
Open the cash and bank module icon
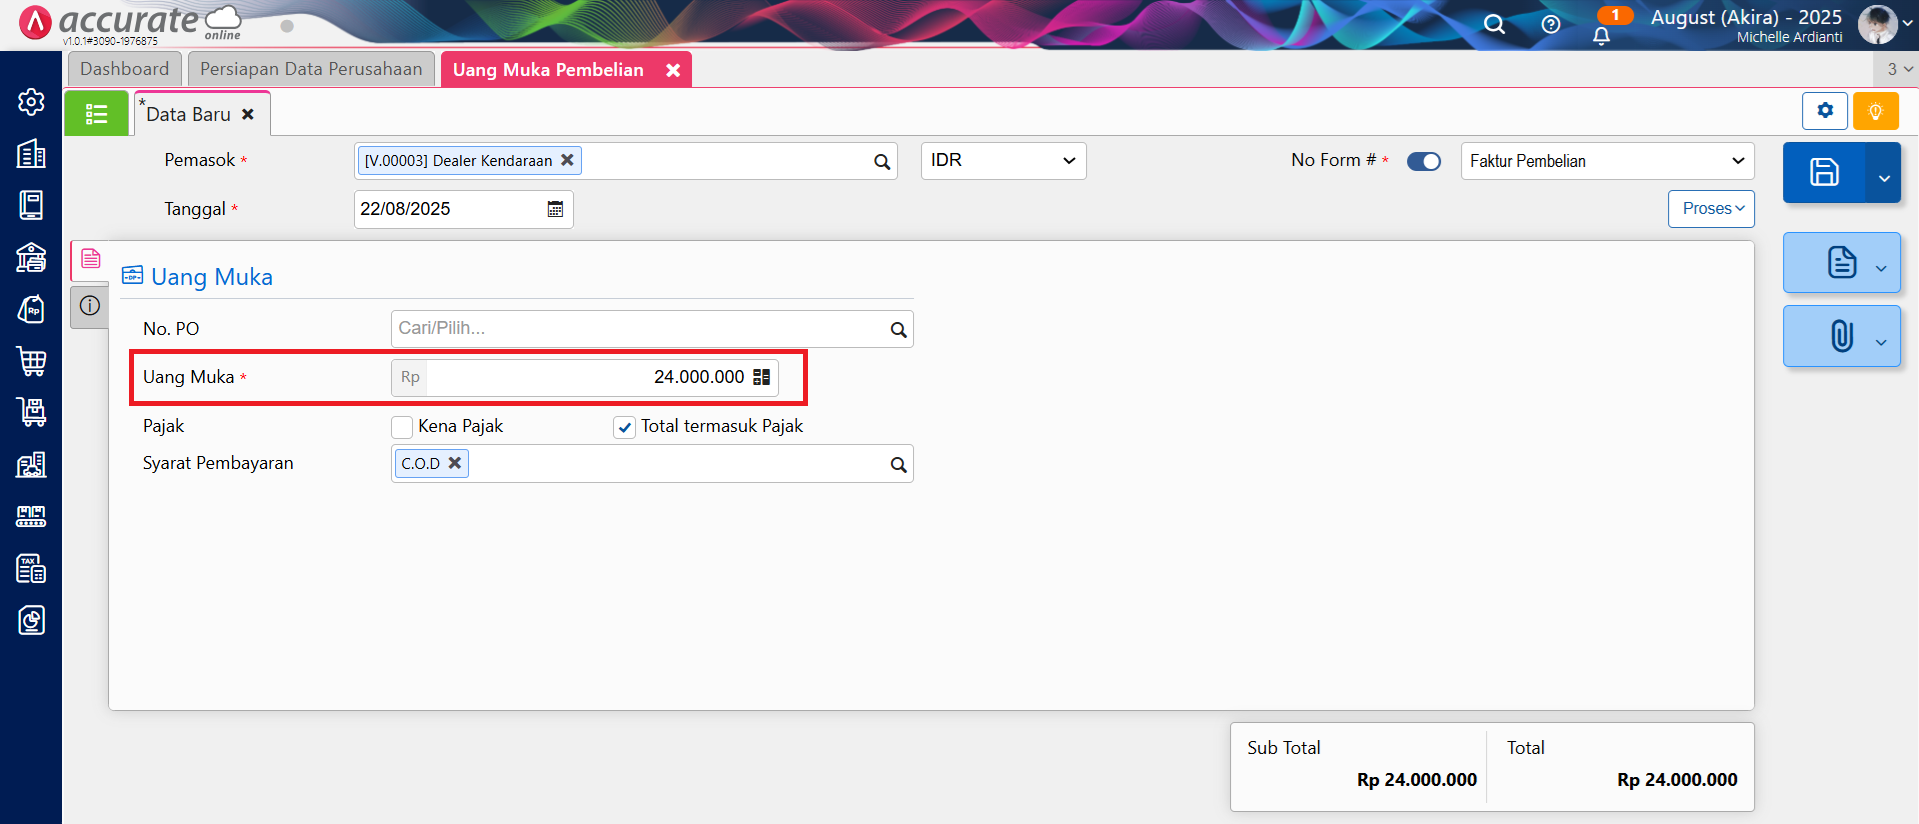pyautogui.click(x=31, y=257)
